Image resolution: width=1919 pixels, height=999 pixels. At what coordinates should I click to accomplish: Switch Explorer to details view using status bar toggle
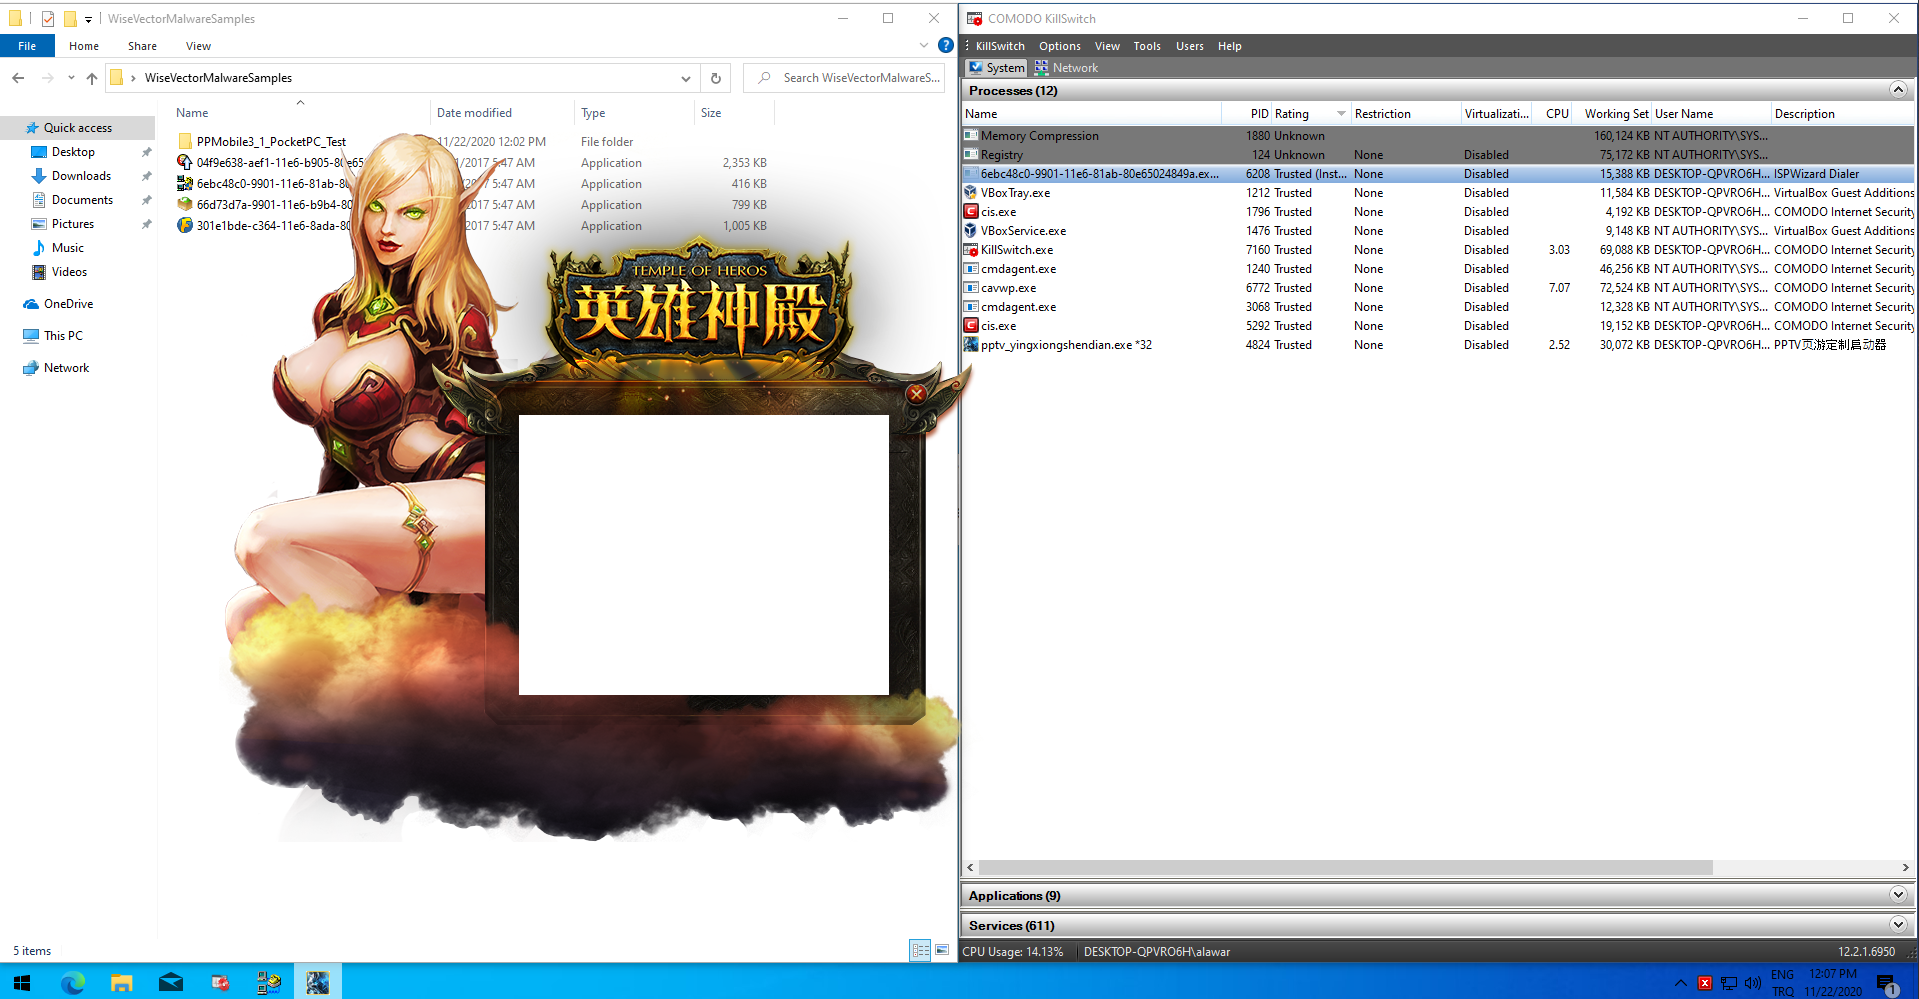(920, 950)
